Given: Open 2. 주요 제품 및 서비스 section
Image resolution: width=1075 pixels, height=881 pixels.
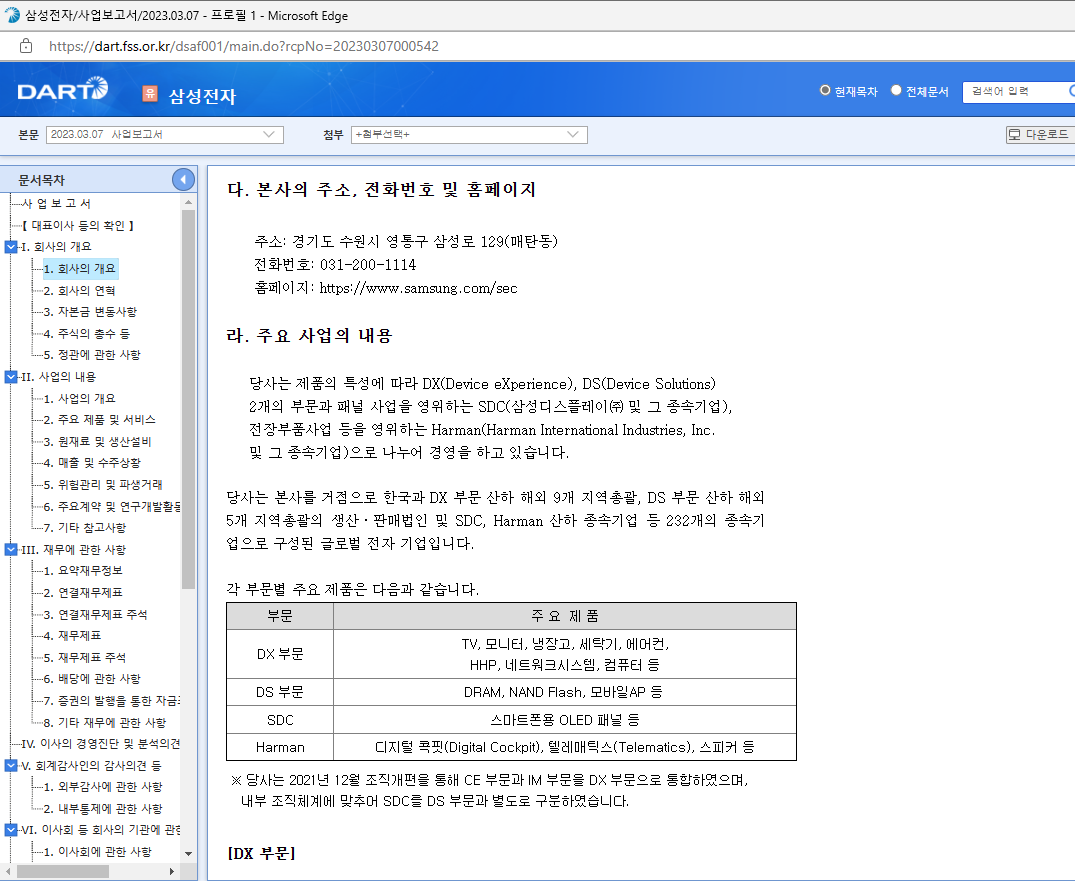Looking at the screenshot, I should tap(99, 420).
